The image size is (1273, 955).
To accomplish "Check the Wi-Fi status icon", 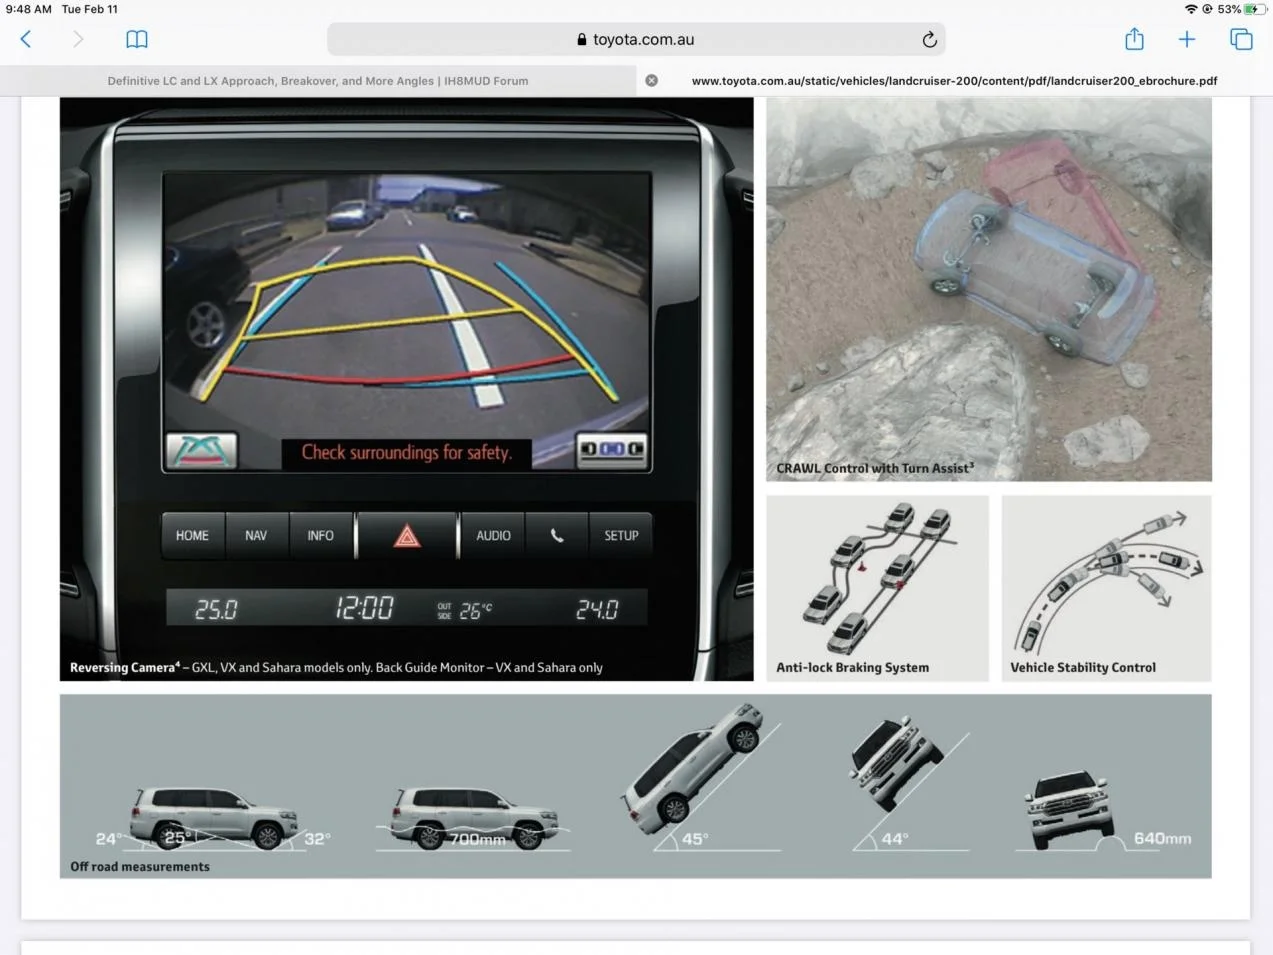I will click(1190, 9).
